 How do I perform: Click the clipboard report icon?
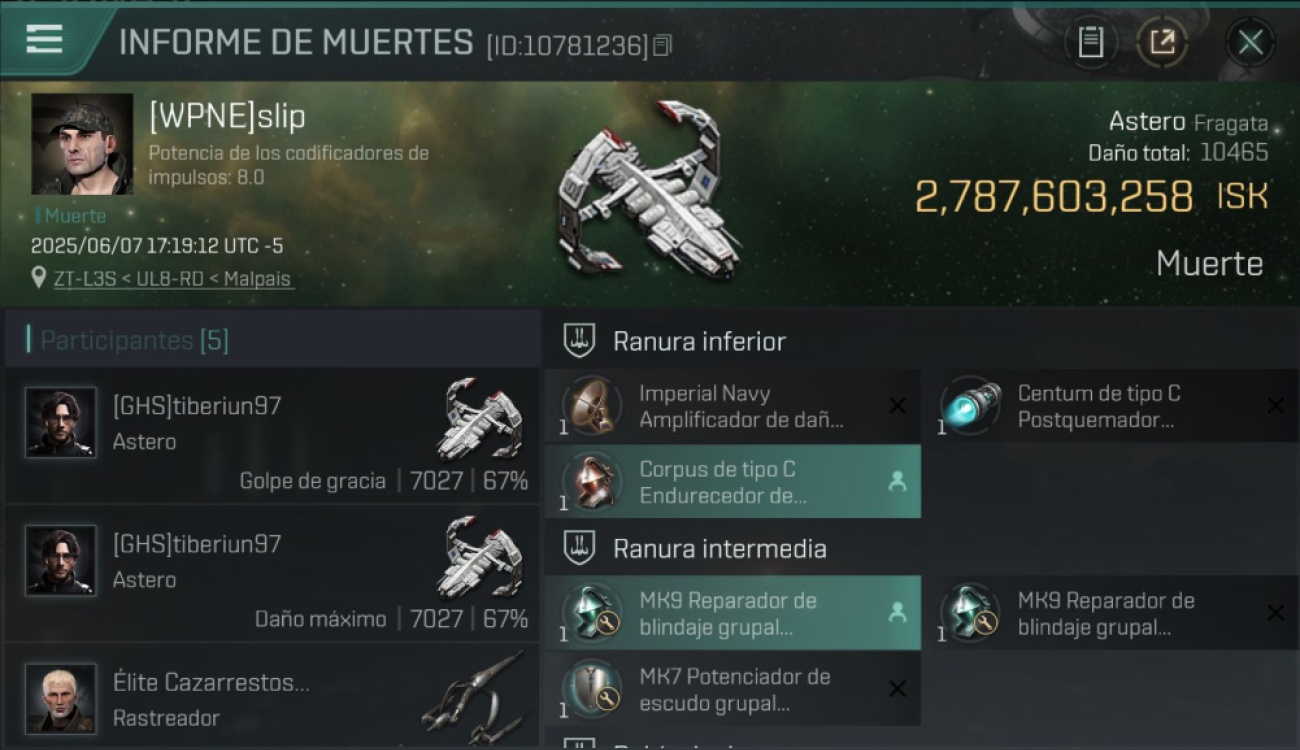1090,42
